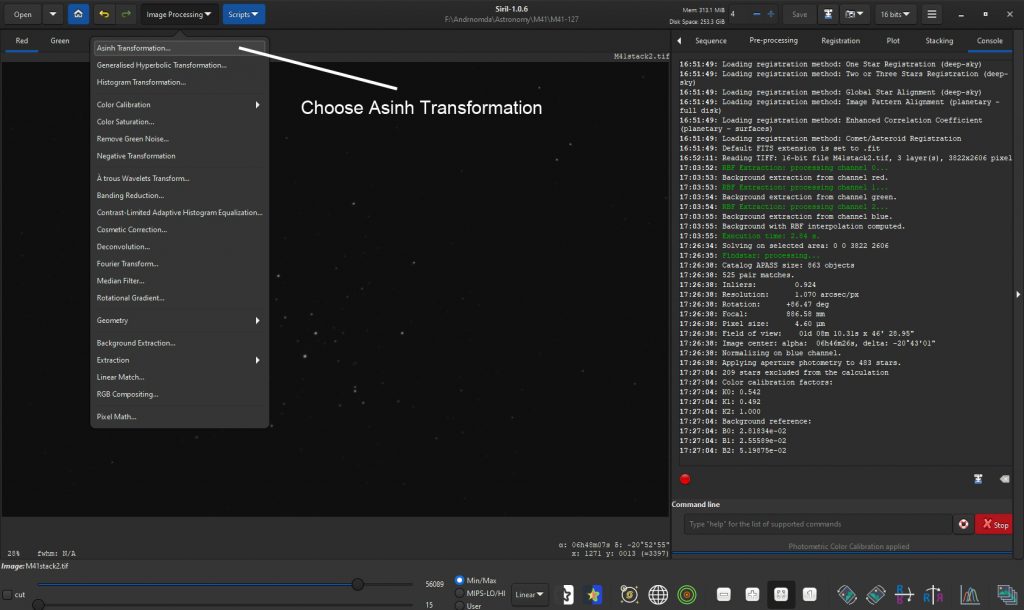
Task: Click the Open button
Action: pyautogui.click(x=23, y=14)
